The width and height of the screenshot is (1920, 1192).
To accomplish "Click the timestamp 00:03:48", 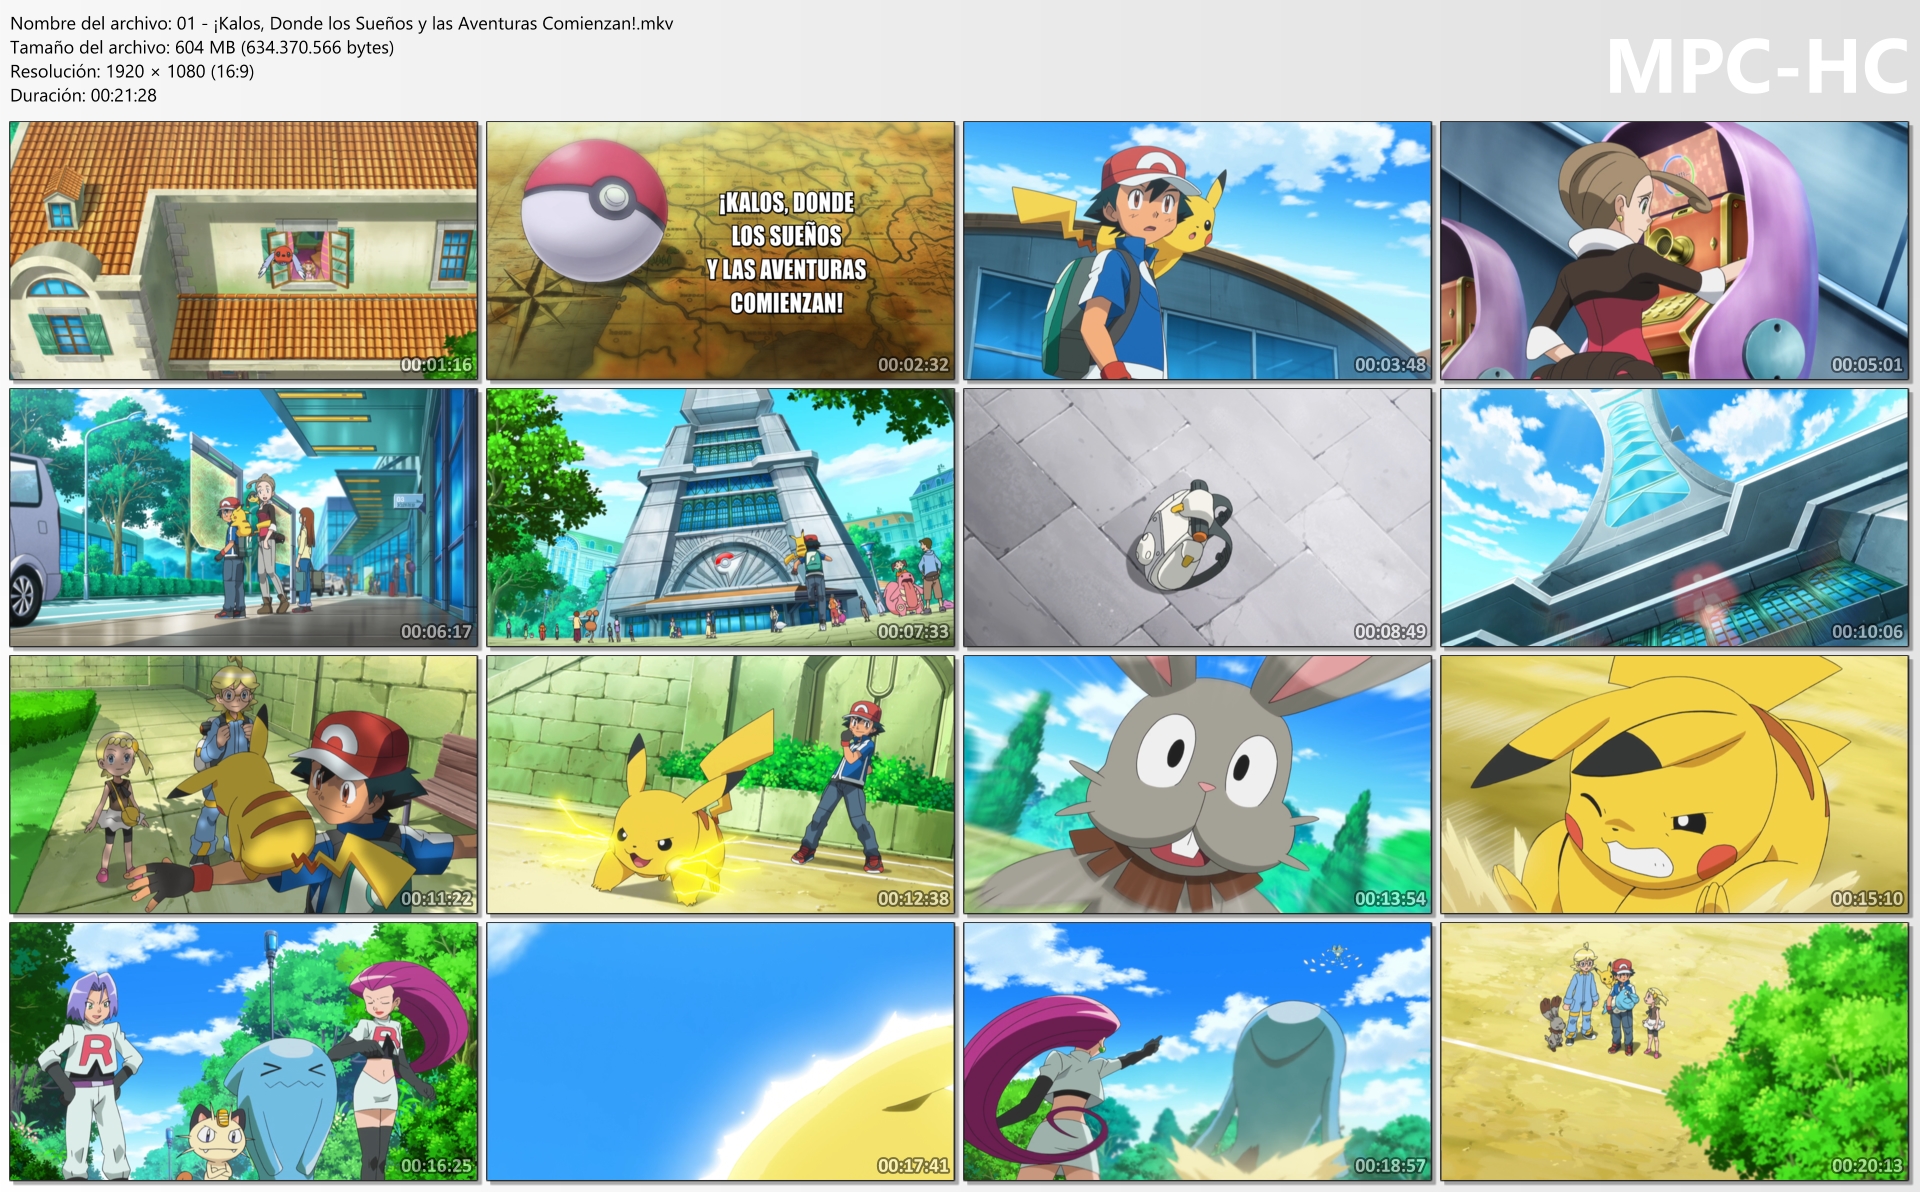I will click(1390, 365).
